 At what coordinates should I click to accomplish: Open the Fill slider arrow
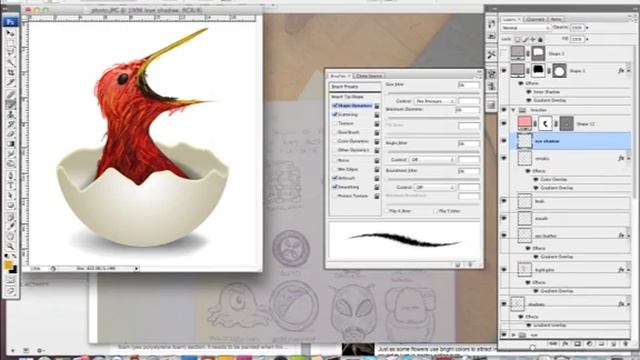click(x=587, y=39)
